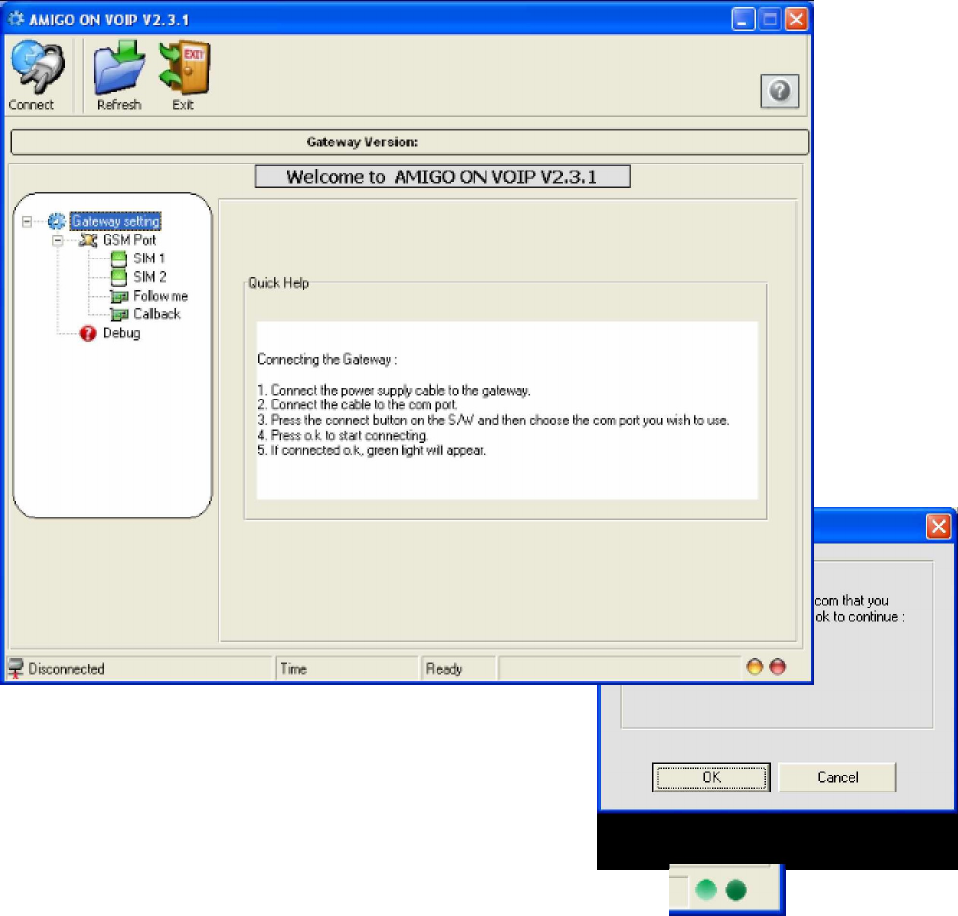958x916 pixels.
Task: Click the Gateway setting gear icon
Action: coord(57,221)
